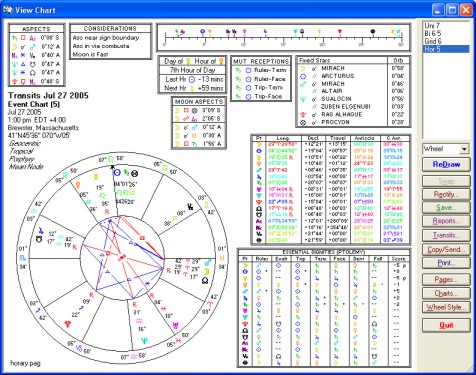Click the blue Sun marker on degree strip
The height and width of the screenshot is (375, 476).
tap(202, 32)
